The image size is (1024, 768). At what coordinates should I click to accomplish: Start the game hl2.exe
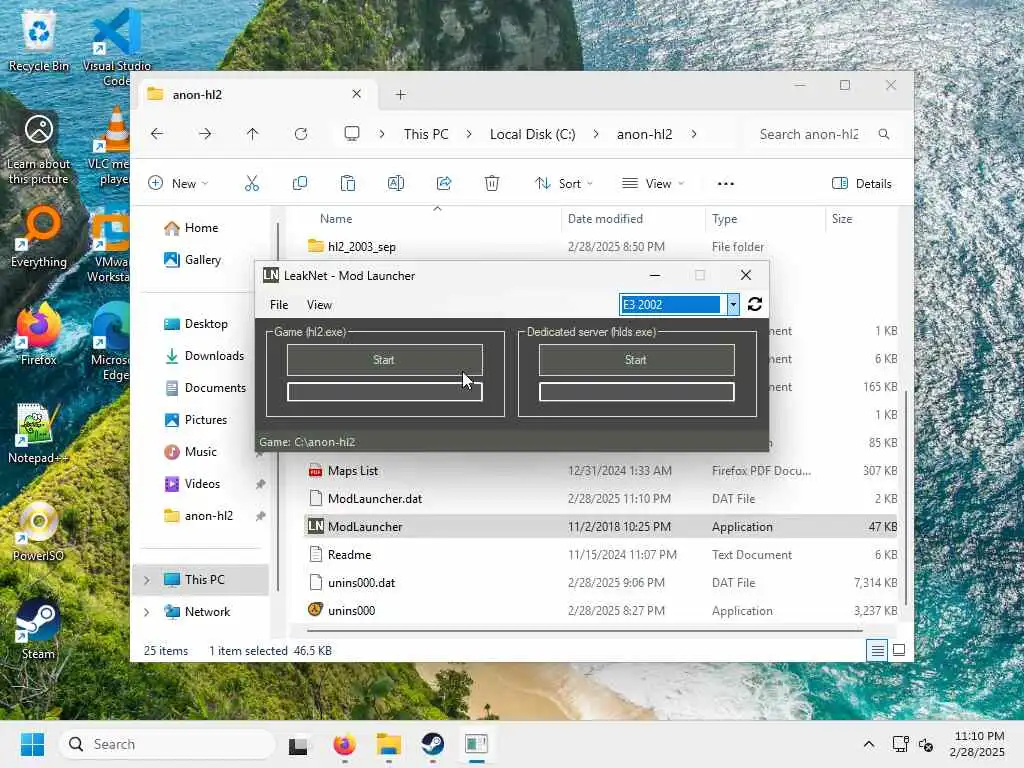[x=385, y=360]
